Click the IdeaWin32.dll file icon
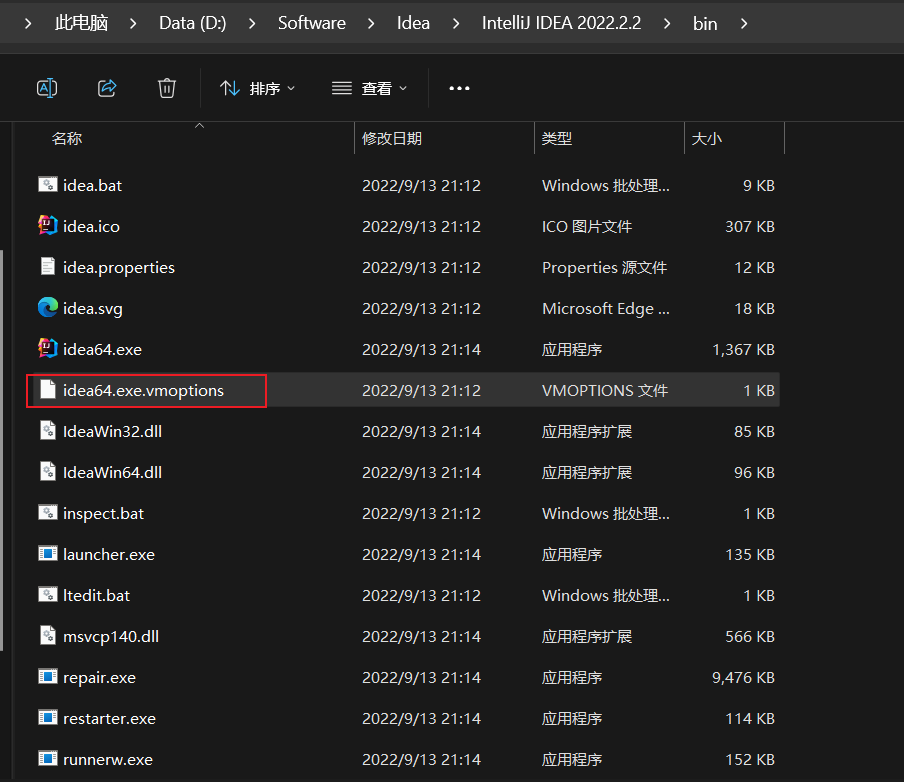This screenshot has height=782, width=904. [x=48, y=431]
